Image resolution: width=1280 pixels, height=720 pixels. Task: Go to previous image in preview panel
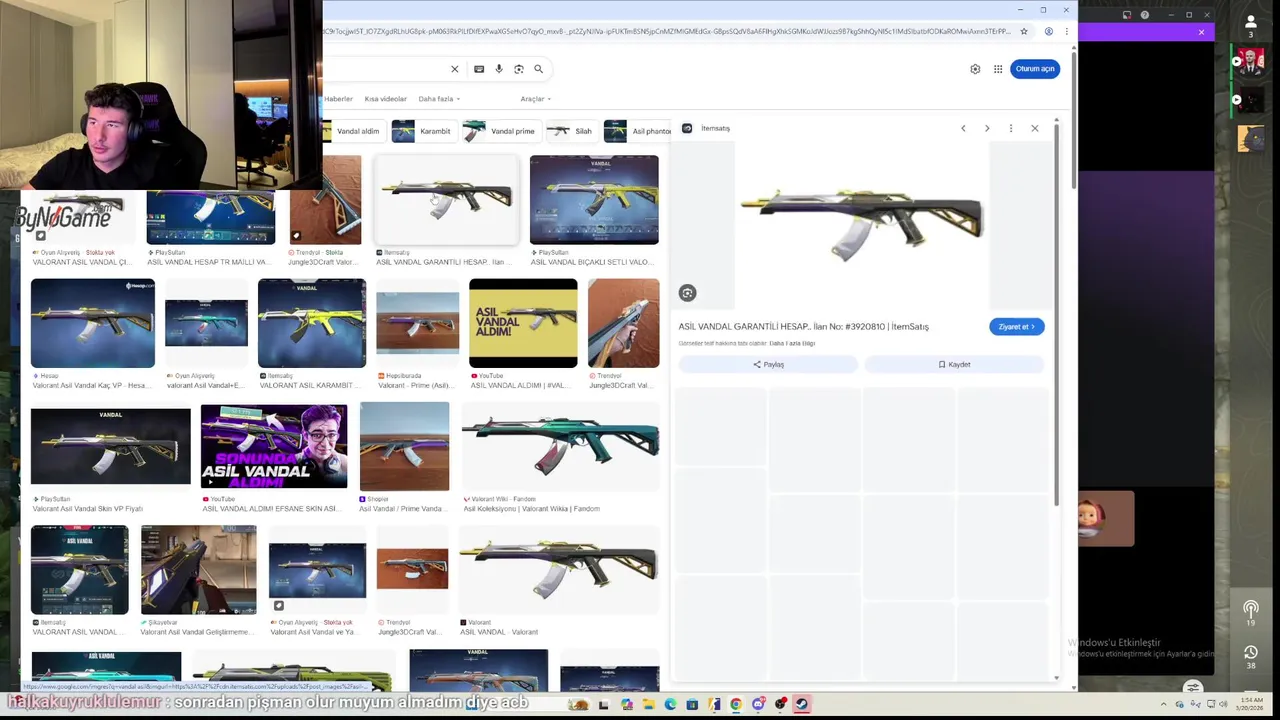963,128
